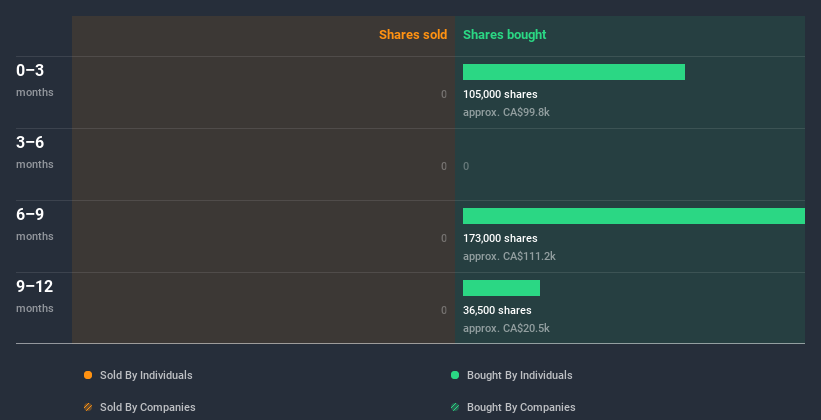Click the Bought By Individuals legend text
Image resolution: width=821 pixels, height=420 pixels.
point(519,375)
